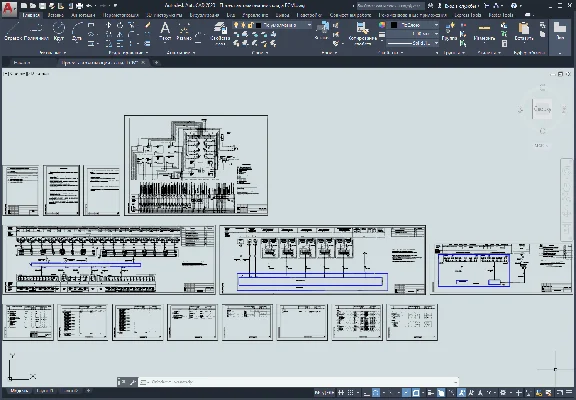Screen dimensions: 576x400
Task: Switch to the Лист1 layout tab
Action: [46, 391]
